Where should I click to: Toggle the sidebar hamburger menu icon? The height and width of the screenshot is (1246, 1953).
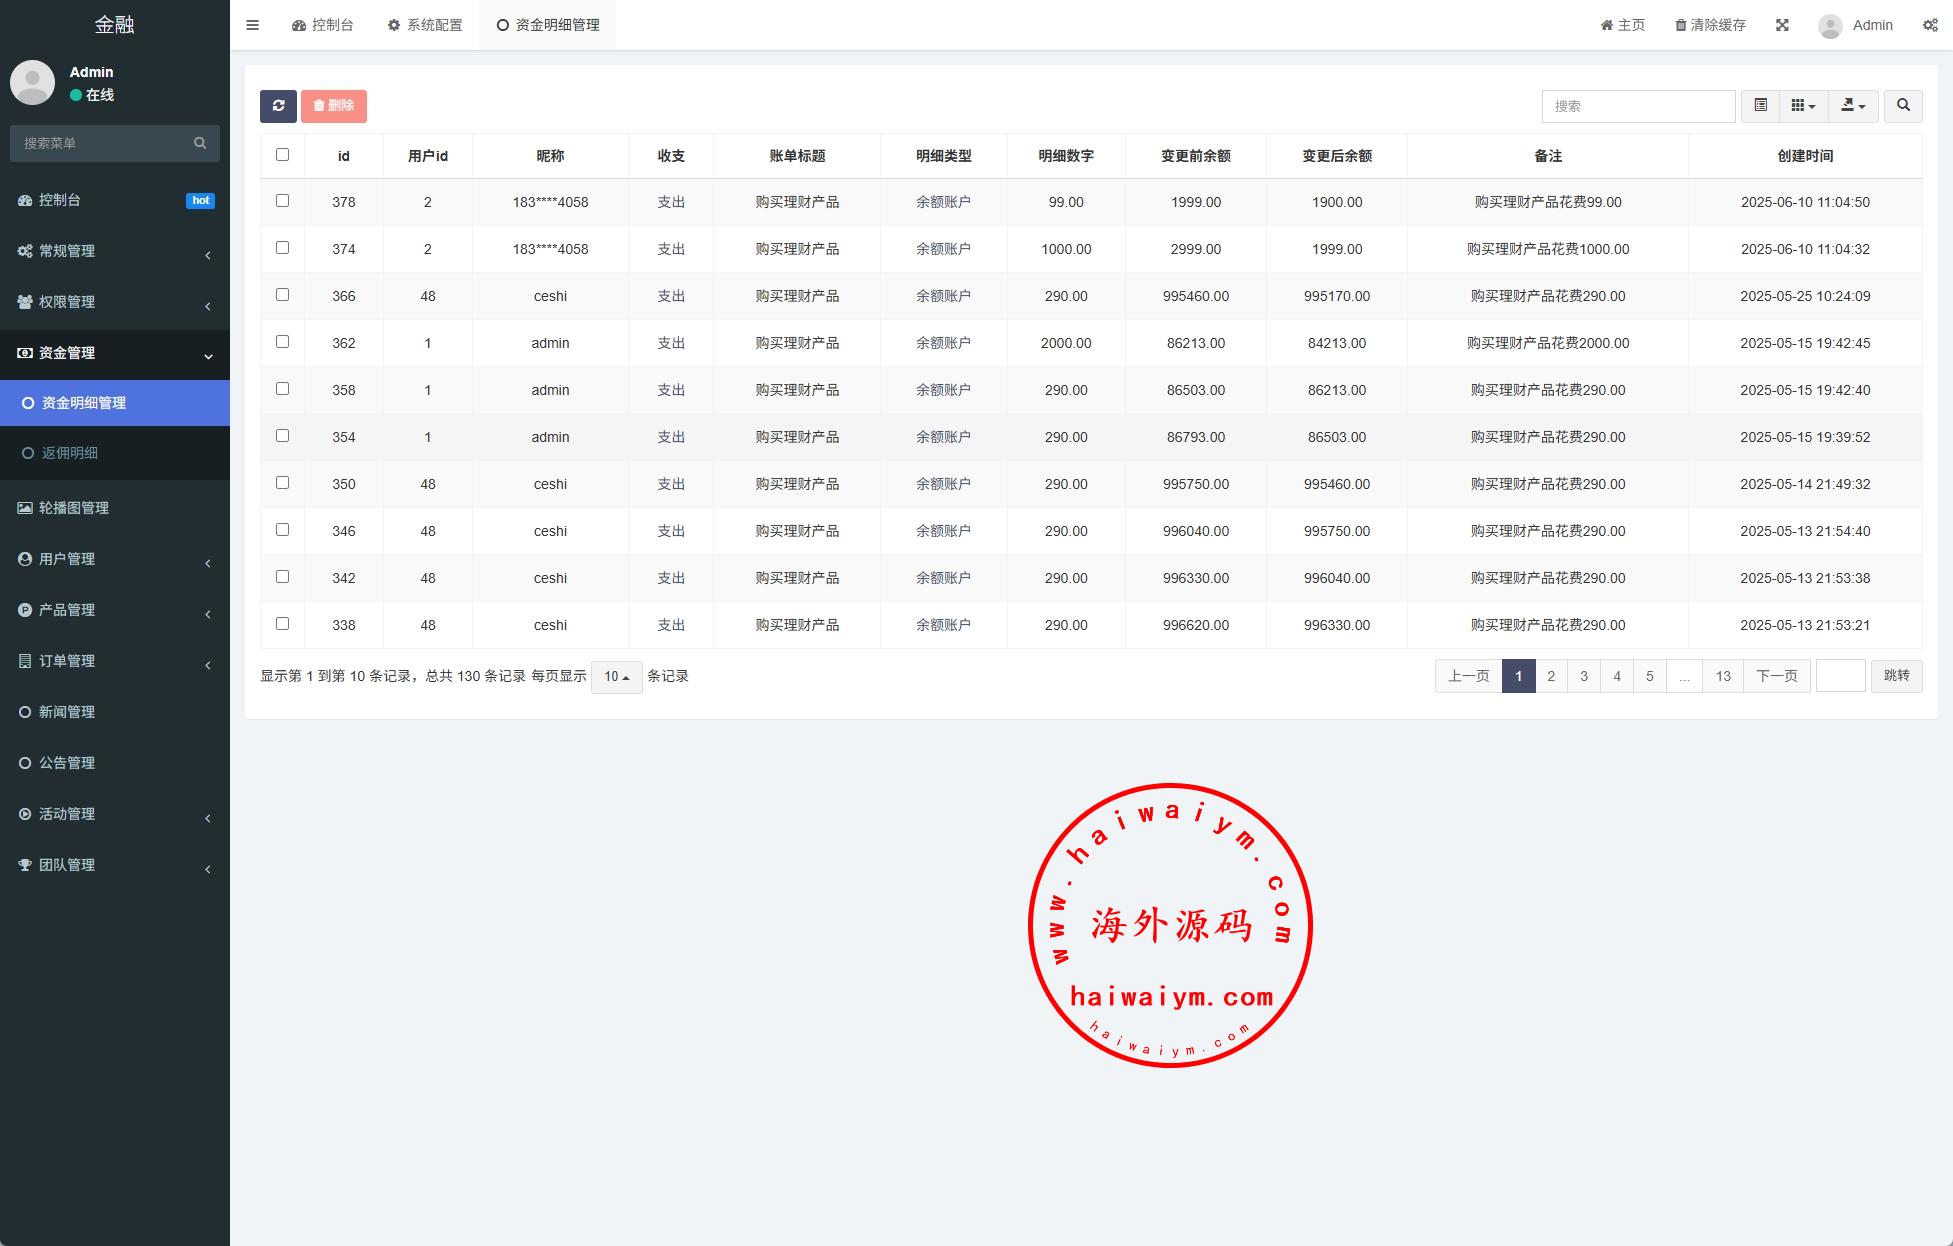click(x=253, y=25)
